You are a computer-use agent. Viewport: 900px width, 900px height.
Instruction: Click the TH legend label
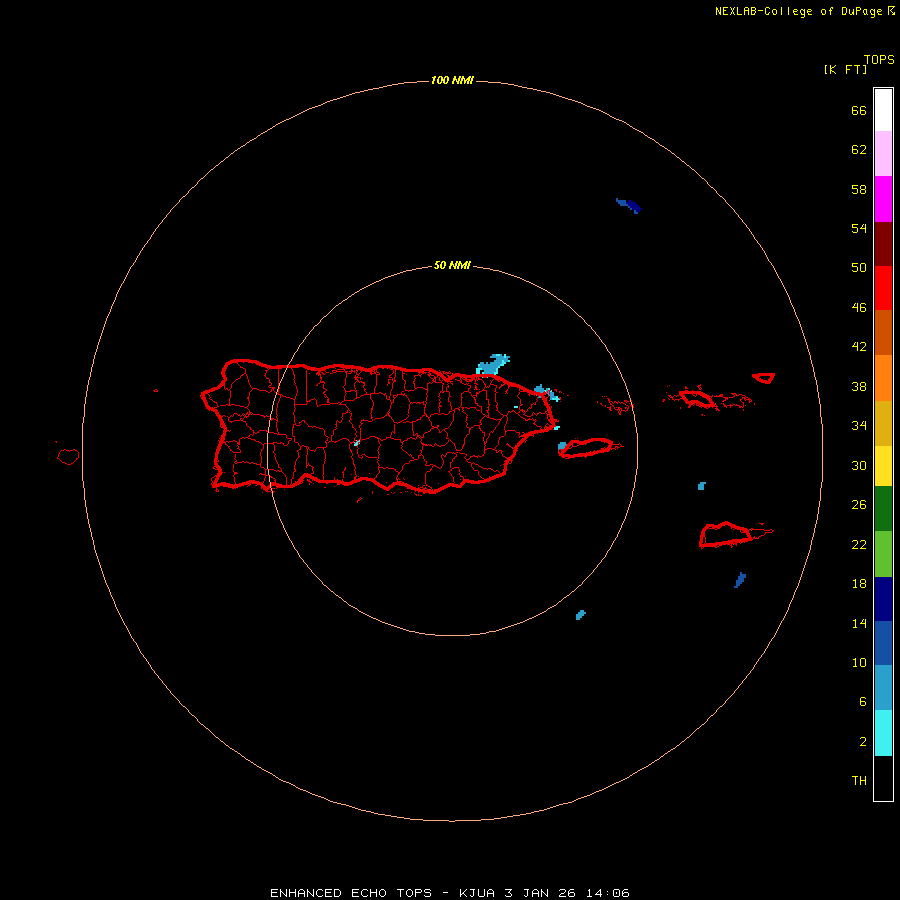(859, 781)
